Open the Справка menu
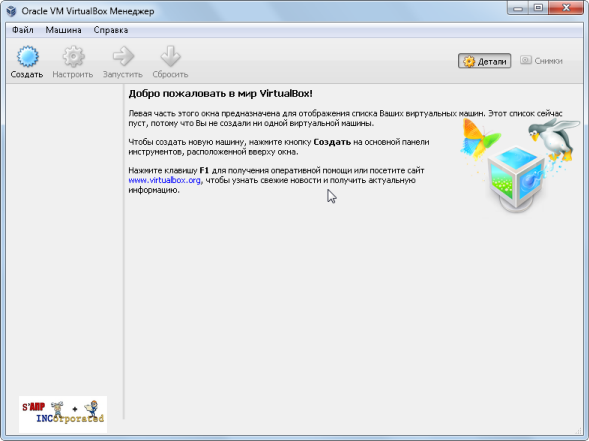The height and width of the screenshot is (441, 589). click(x=111, y=30)
